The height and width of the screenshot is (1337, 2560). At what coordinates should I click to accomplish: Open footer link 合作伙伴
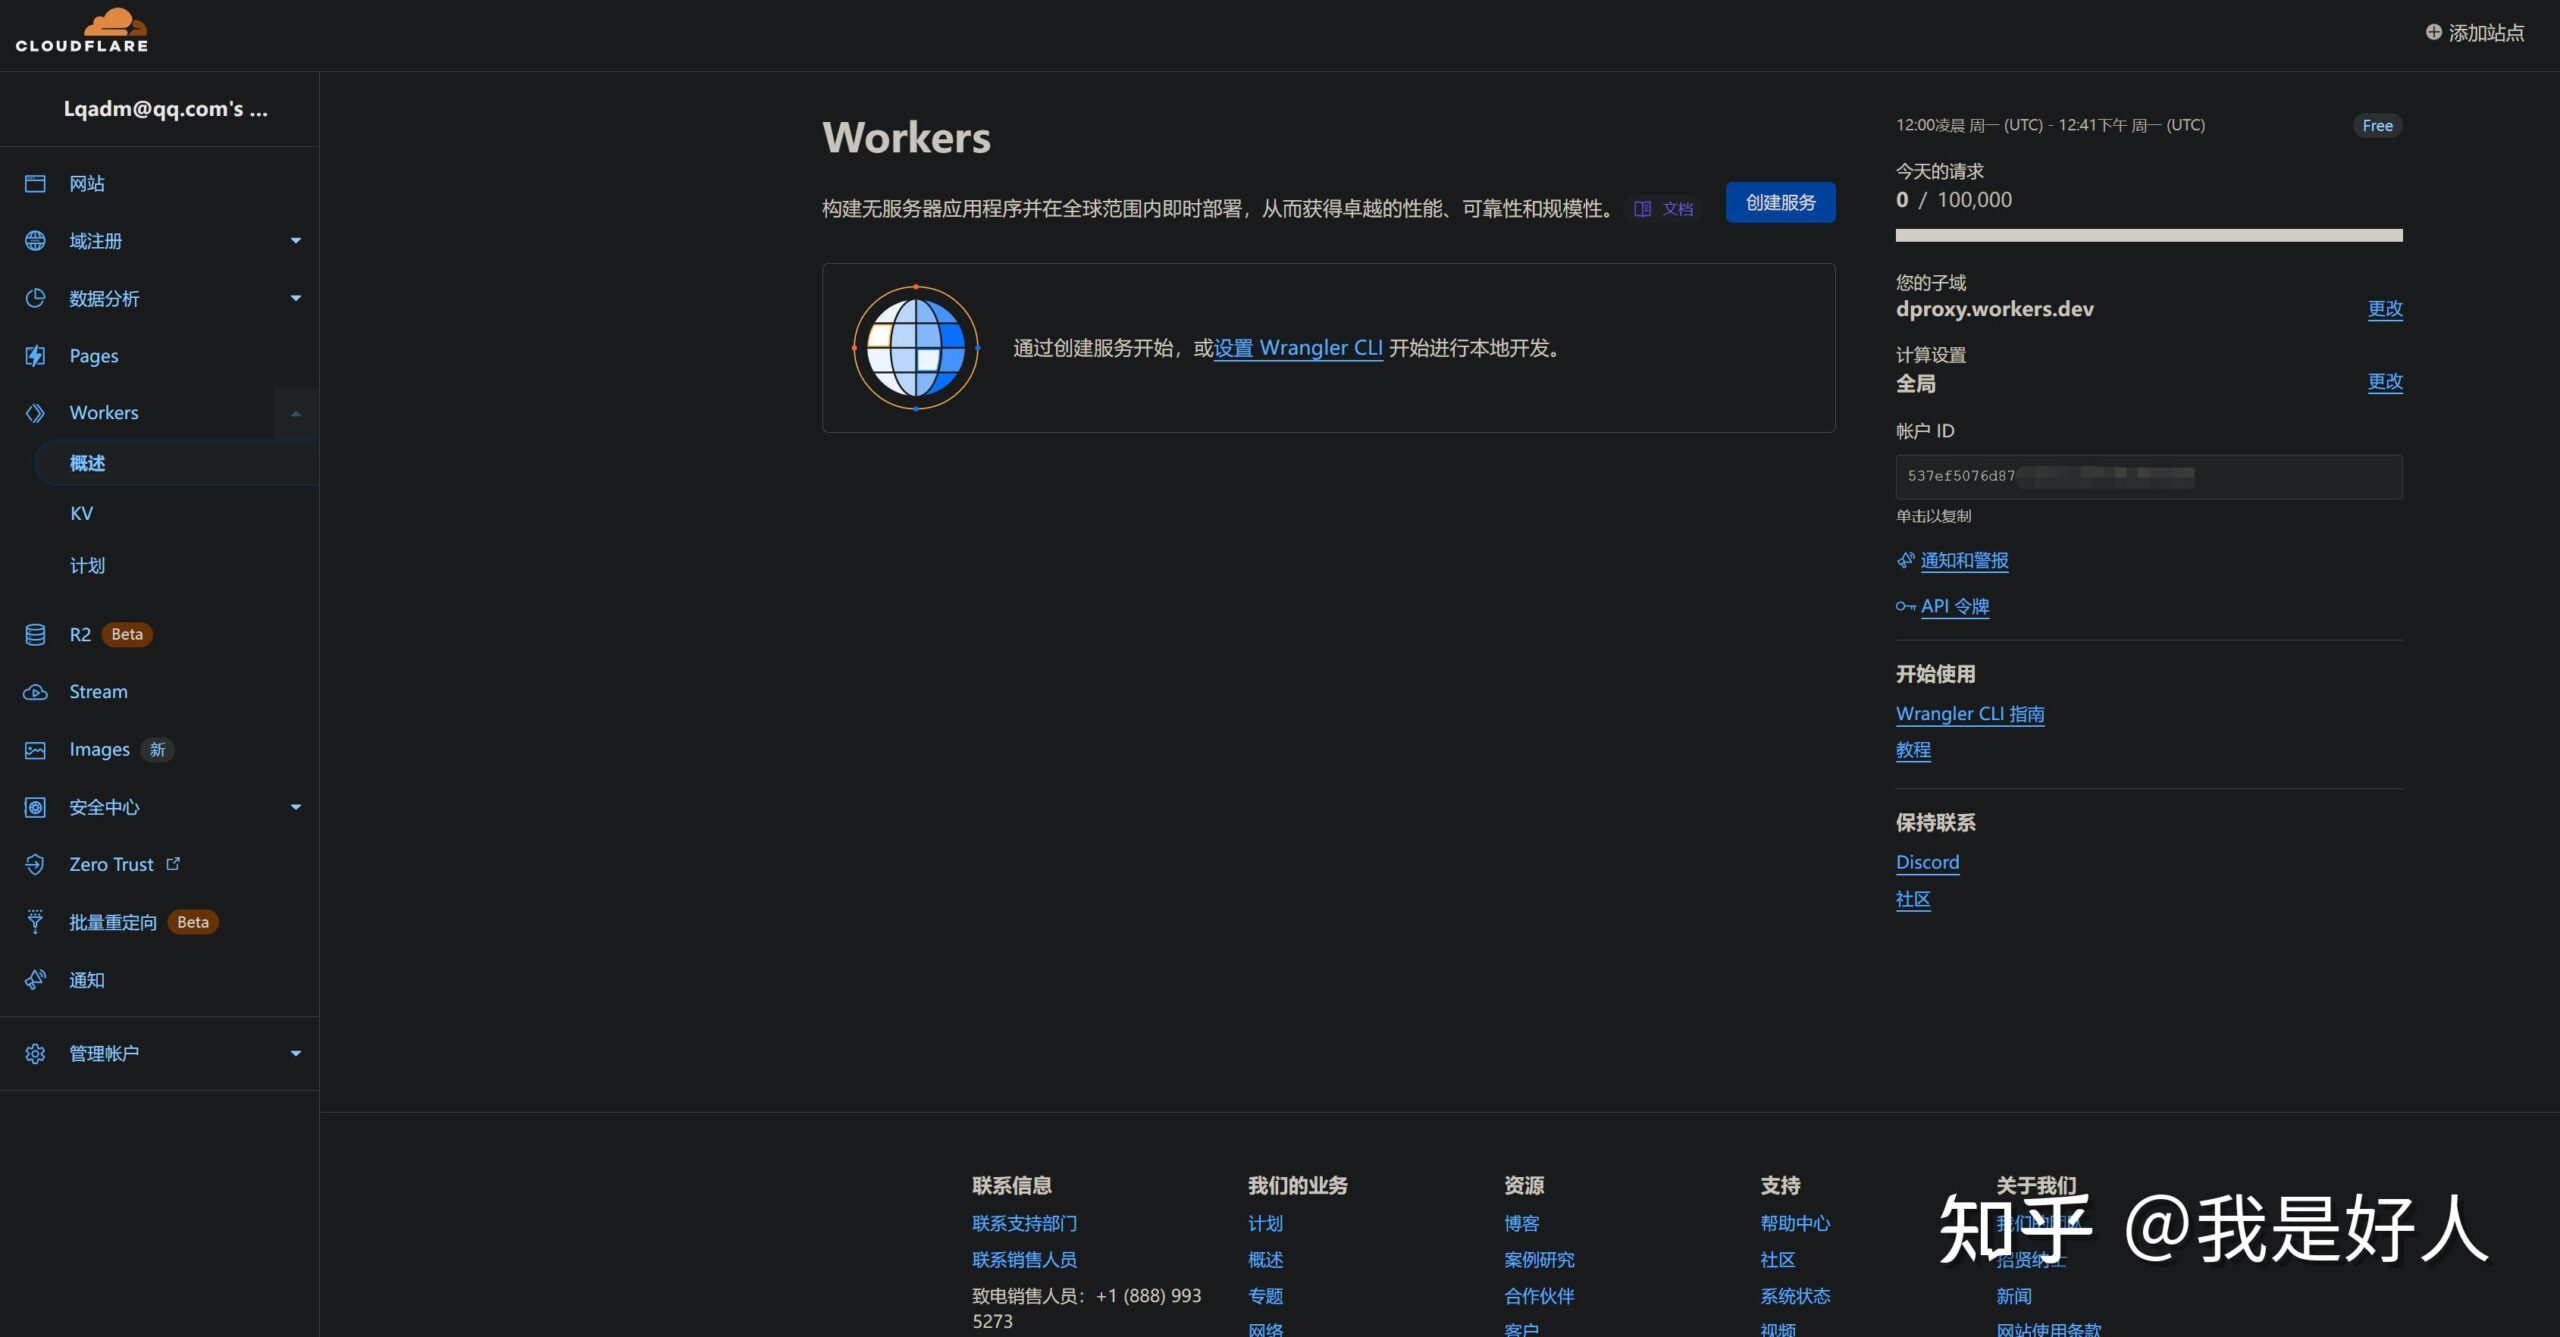pyautogui.click(x=1539, y=1296)
